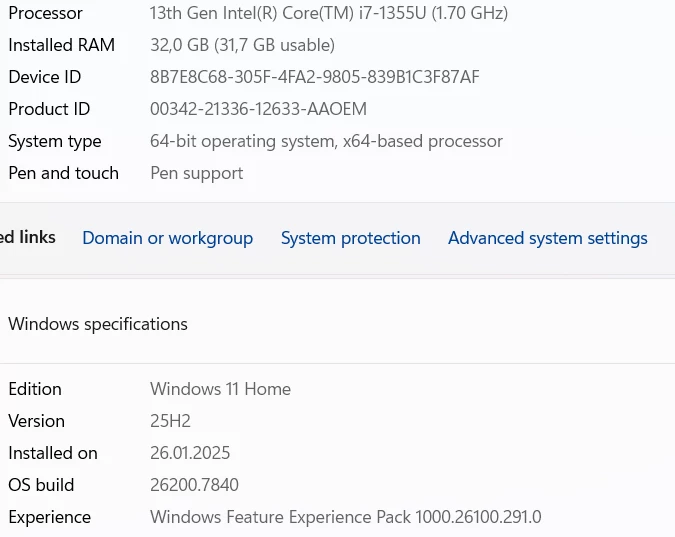The width and height of the screenshot is (675, 537).
Task: Select the Version value 25H2
Action: pyautogui.click(x=170, y=421)
